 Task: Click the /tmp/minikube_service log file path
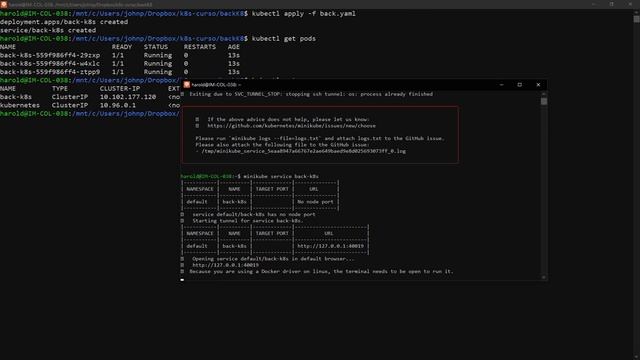point(304,151)
